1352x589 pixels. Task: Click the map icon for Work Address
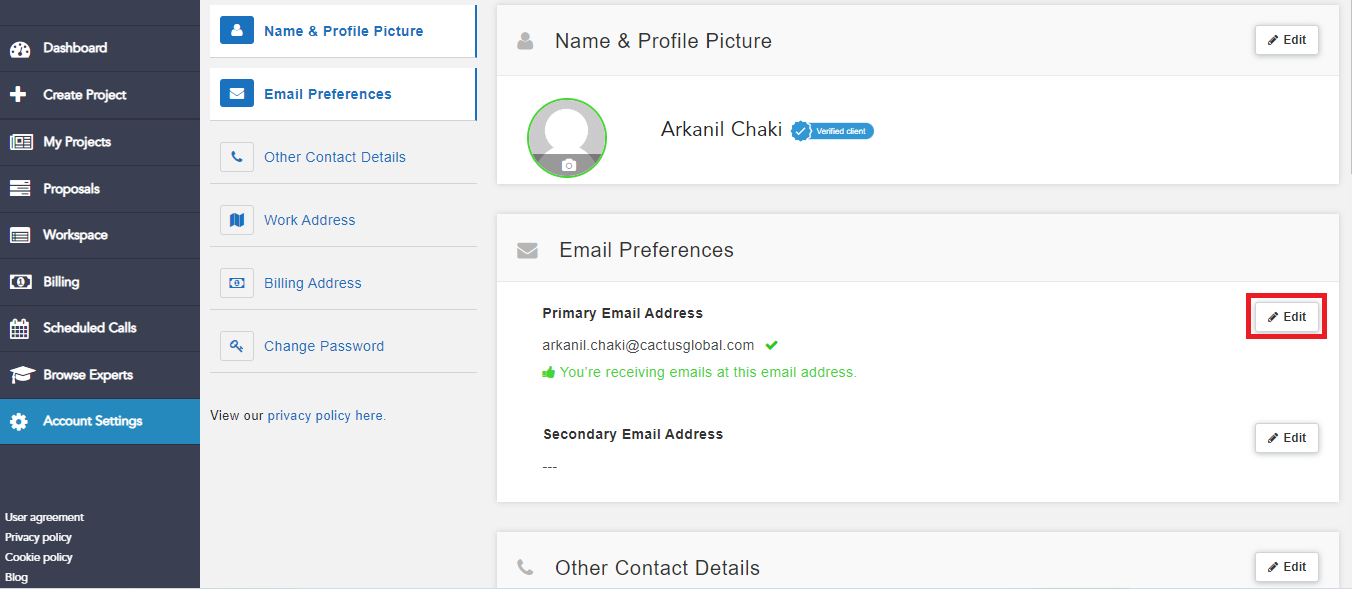[237, 220]
